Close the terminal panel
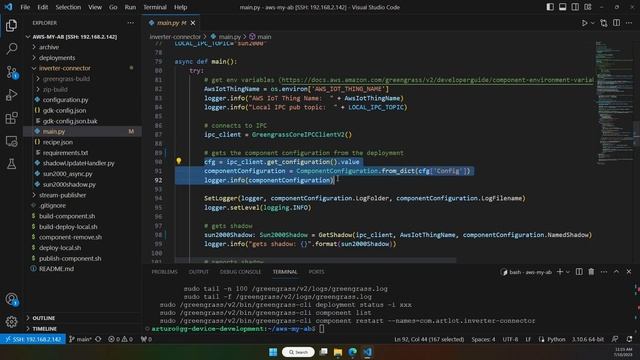 (629, 272)
